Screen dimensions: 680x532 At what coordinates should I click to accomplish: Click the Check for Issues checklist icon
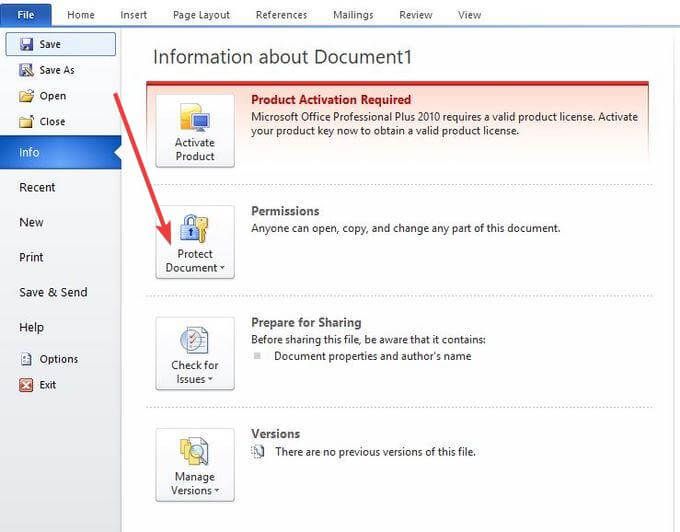click(x=194, y=340)
